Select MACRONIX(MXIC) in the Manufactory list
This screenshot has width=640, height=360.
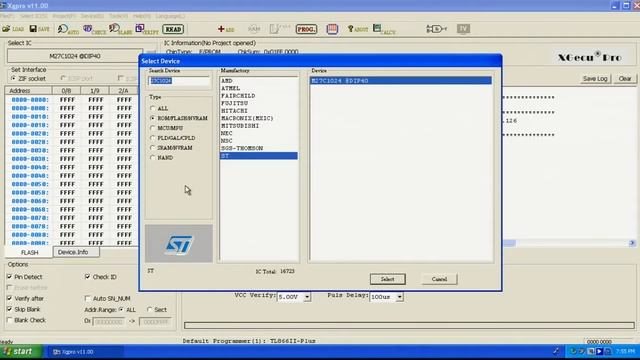point(258,118)
